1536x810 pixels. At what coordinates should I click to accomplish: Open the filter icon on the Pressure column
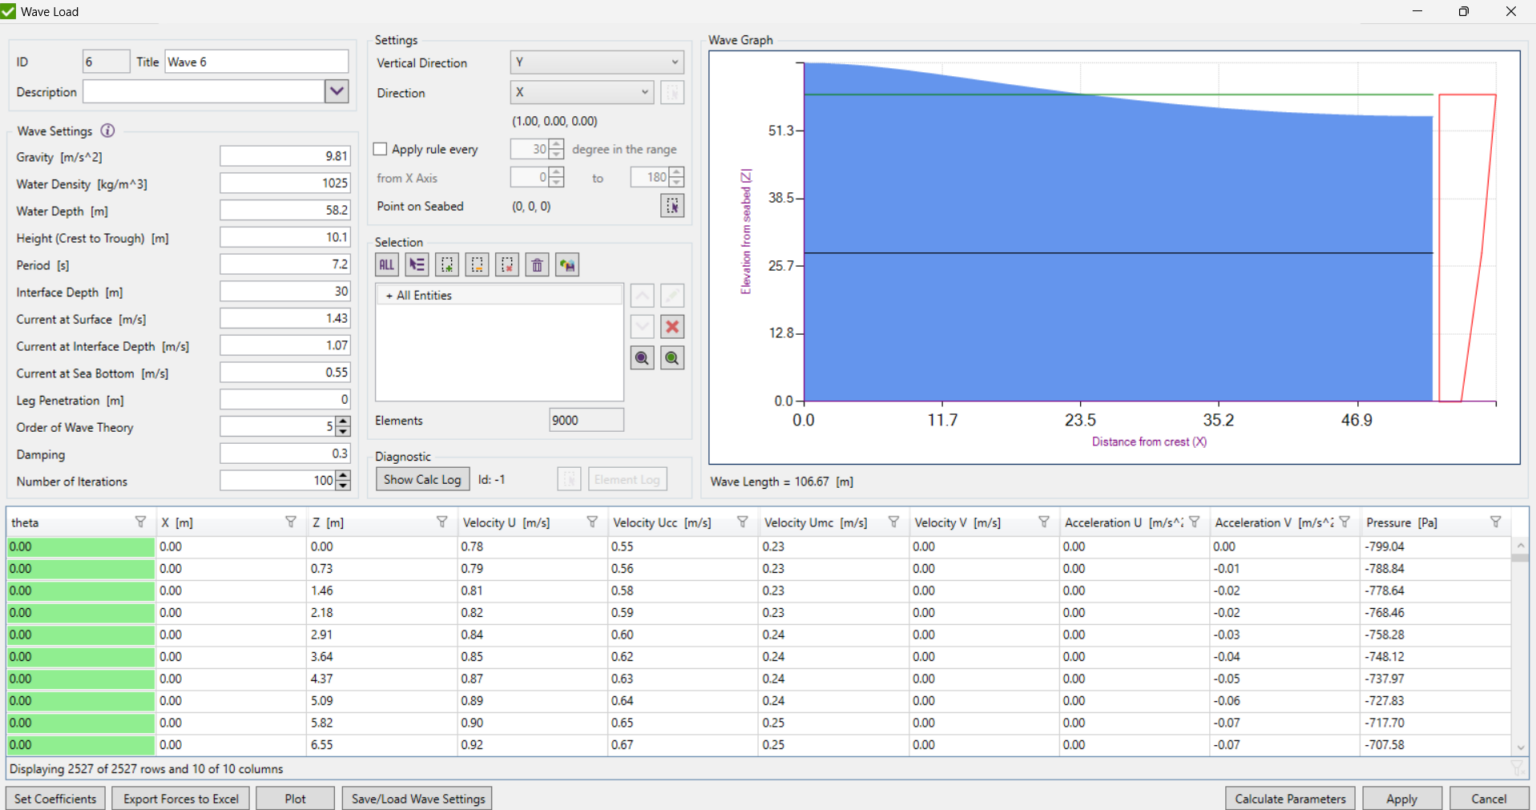[x=1497, y=521]
